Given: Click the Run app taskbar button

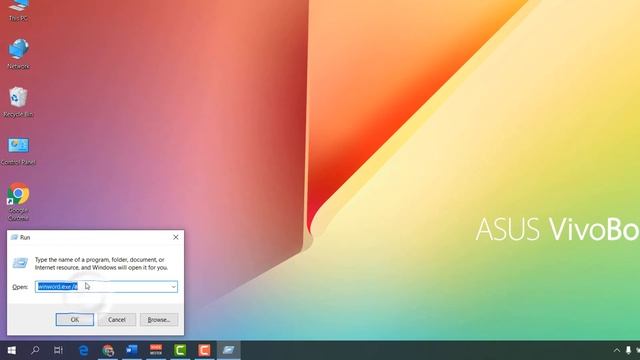Looking at the screenshot, I should (x=228, y=350).
